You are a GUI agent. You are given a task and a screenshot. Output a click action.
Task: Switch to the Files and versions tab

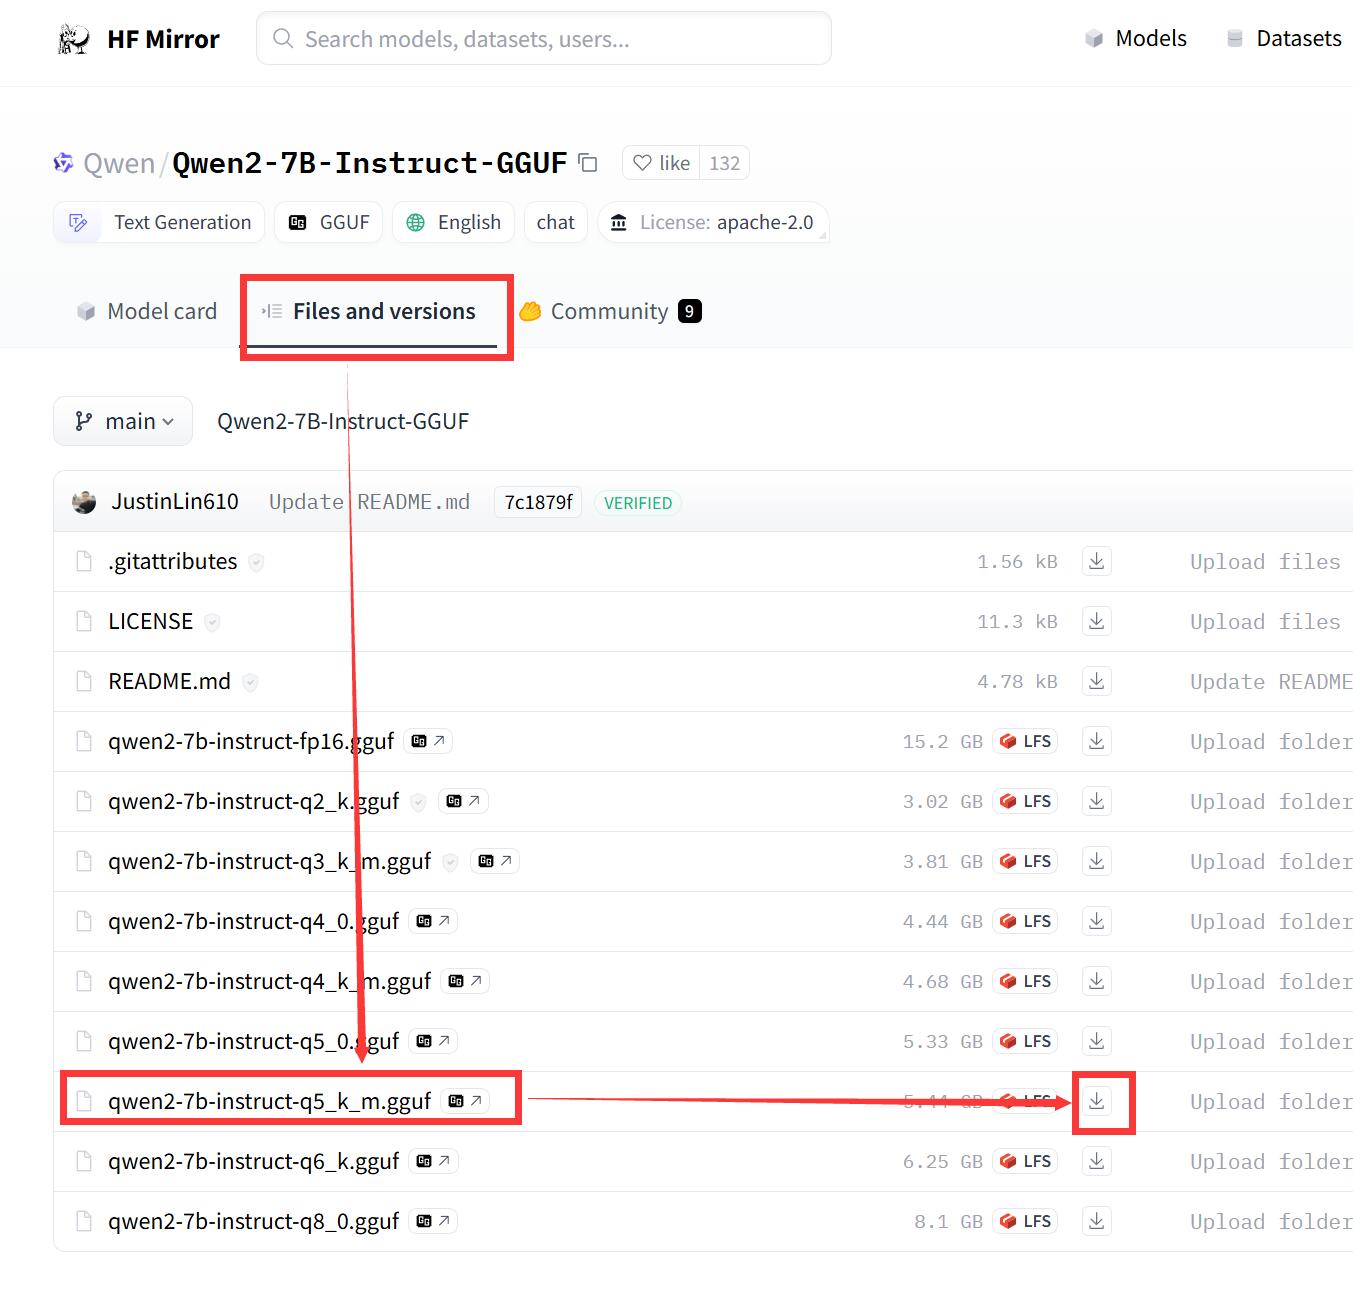click(x=369, y=311)
